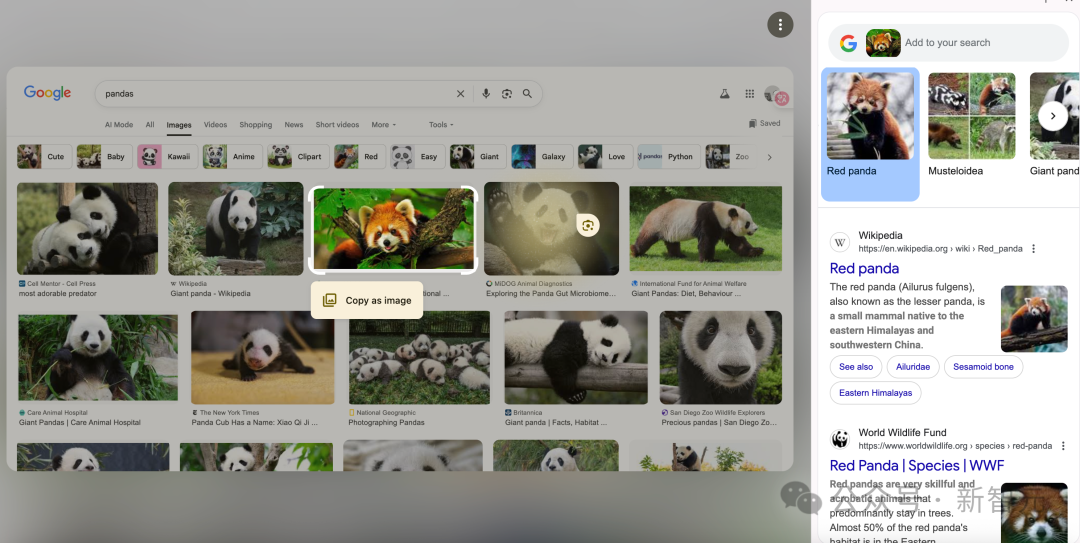
Task: Open Red Panda | Species | WWF link
Action: click(917, 465)
